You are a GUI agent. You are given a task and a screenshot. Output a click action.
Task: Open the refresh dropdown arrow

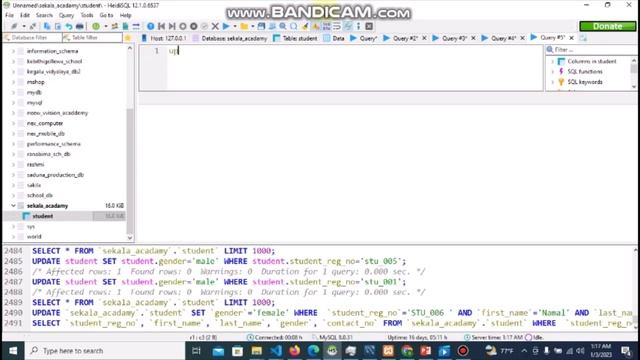(105, 26)
